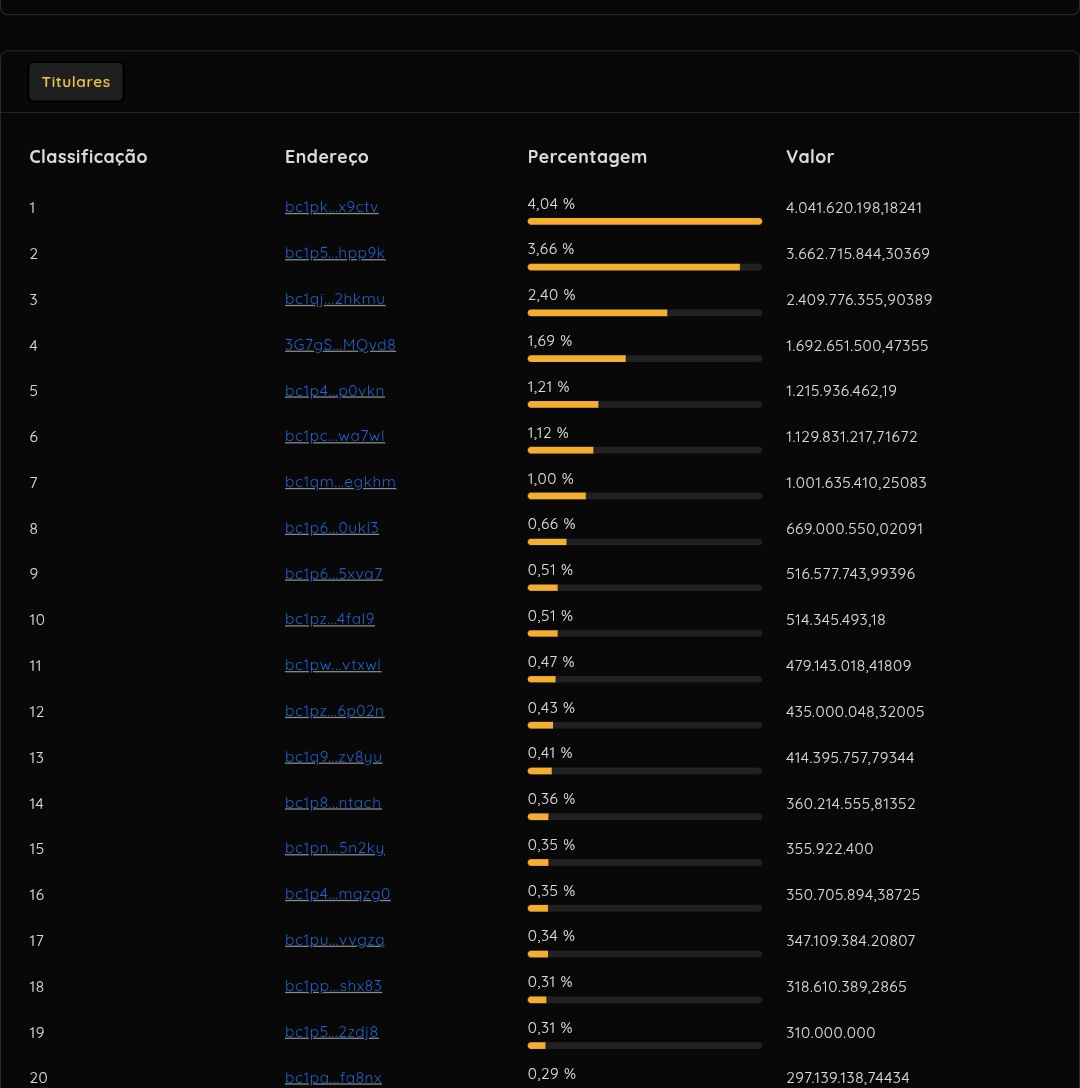This screenshot has width=1080, height=1088.
Task: Select value 355.922.400
Action: coord(829,849)
